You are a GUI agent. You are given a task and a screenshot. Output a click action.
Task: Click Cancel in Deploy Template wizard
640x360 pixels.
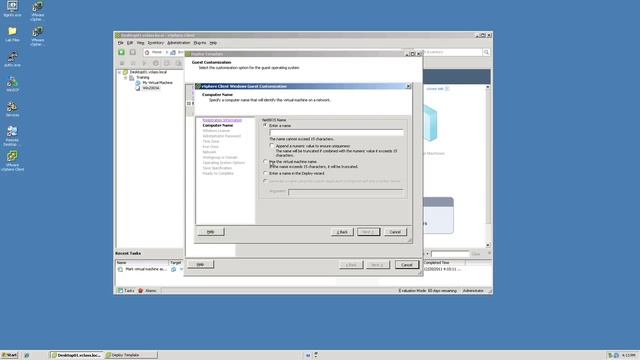[x=407, y=265]
